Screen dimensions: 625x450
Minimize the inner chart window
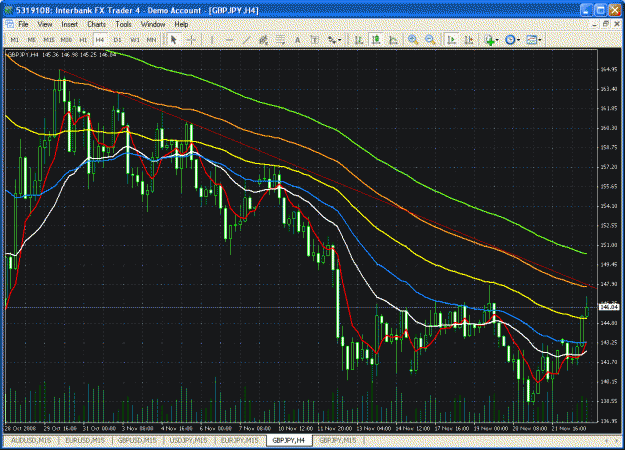(x=594, y=24)
